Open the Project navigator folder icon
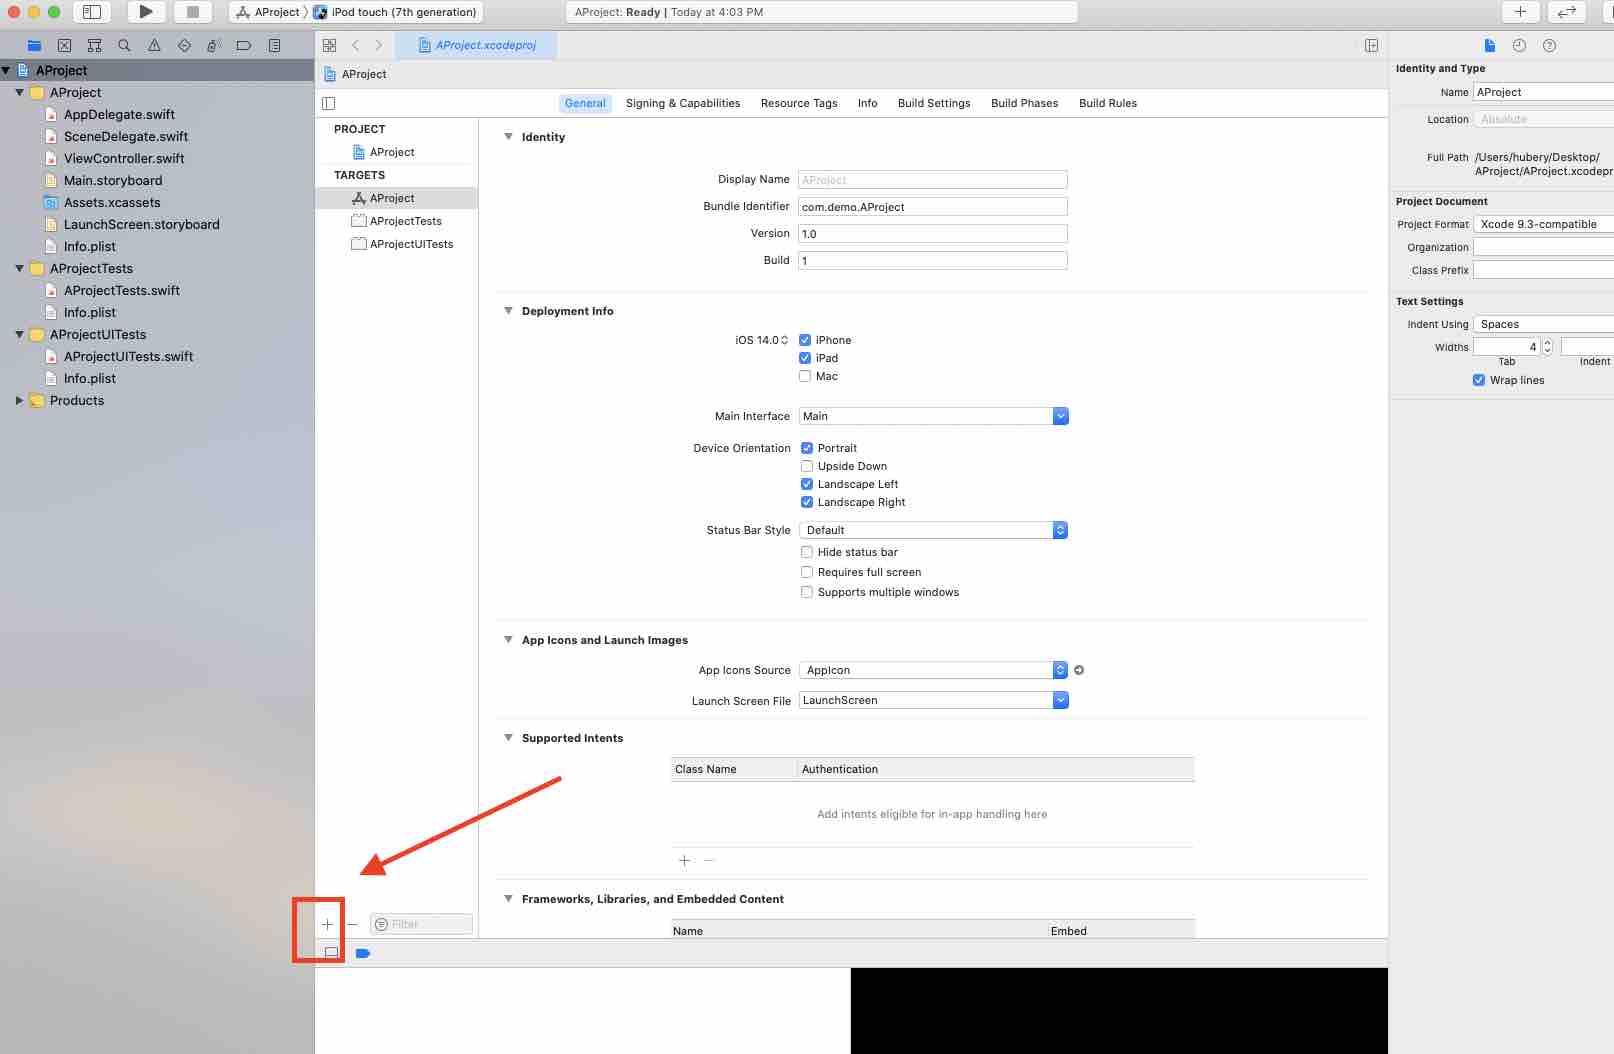 pos(35,45)
